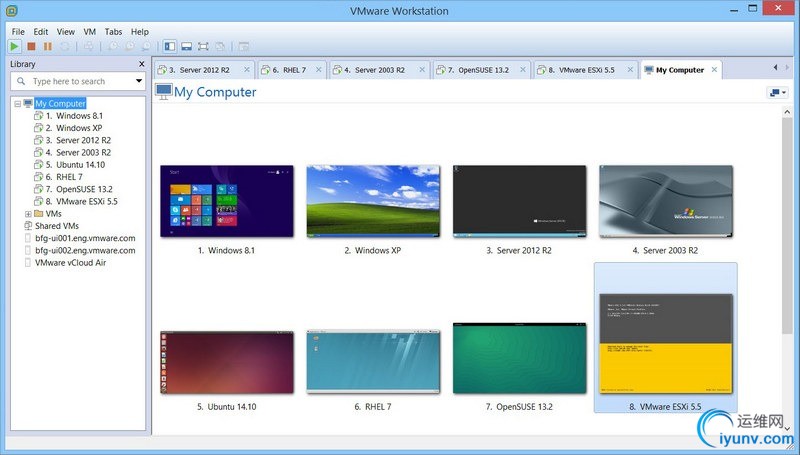Click the red Stop toolbar button
Screen dimensions: 800x455
tap(31, 46)
